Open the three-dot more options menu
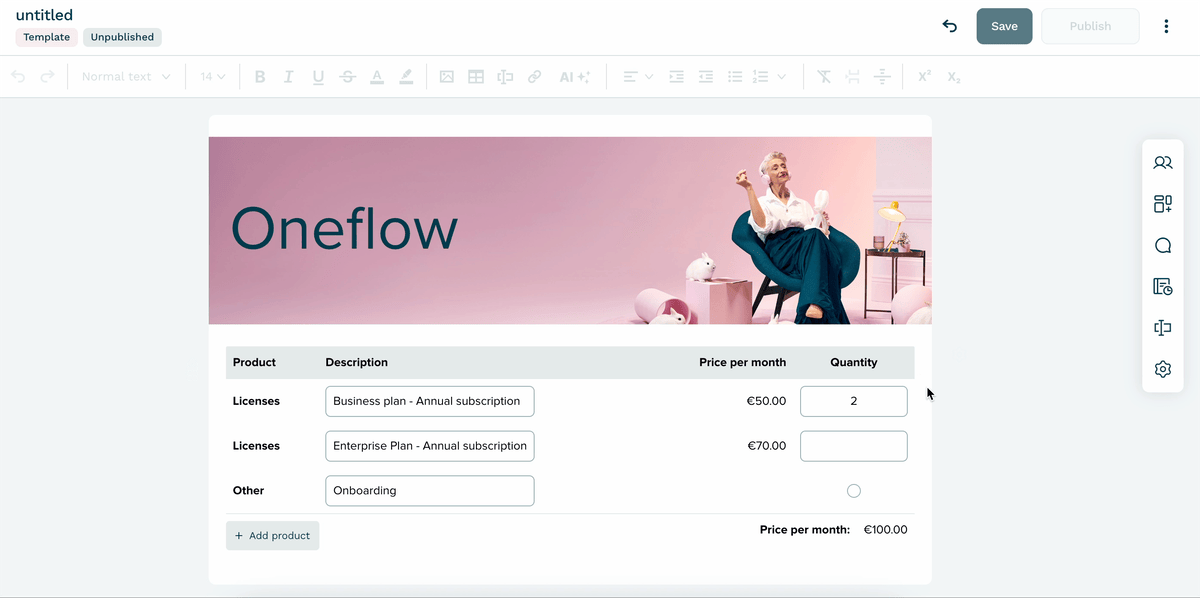Viewport: 1200px width, 598px height. tap(1166, 26)
